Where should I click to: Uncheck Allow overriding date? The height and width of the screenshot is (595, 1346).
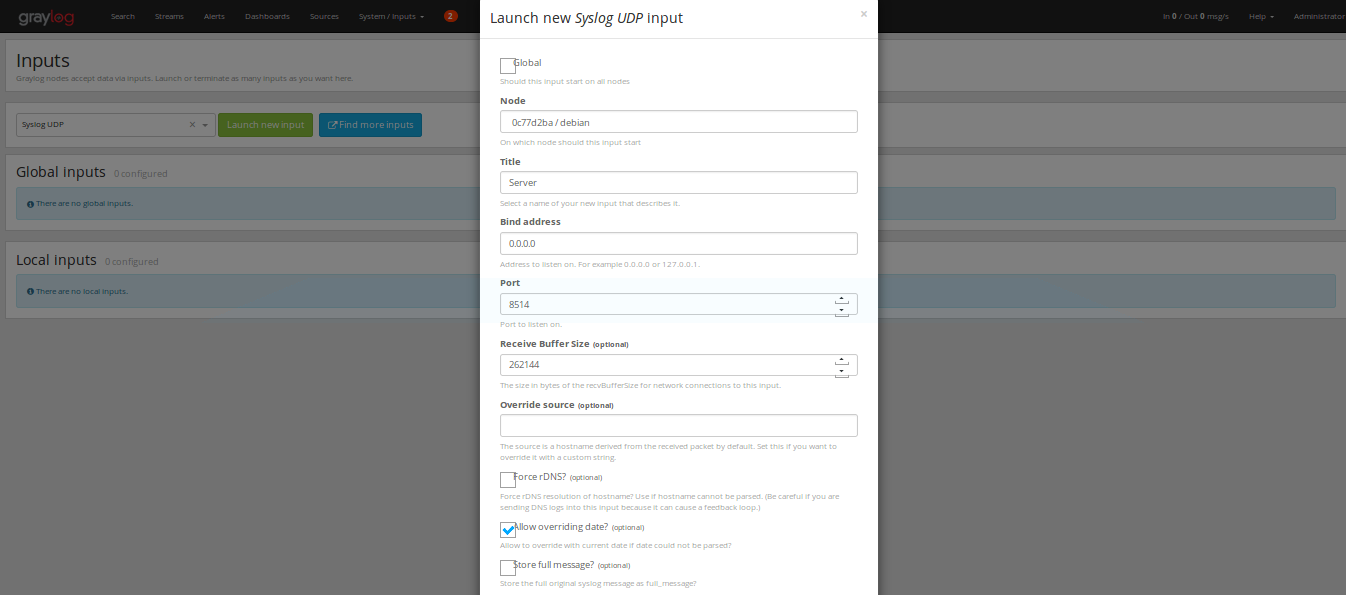click(507, 530)
